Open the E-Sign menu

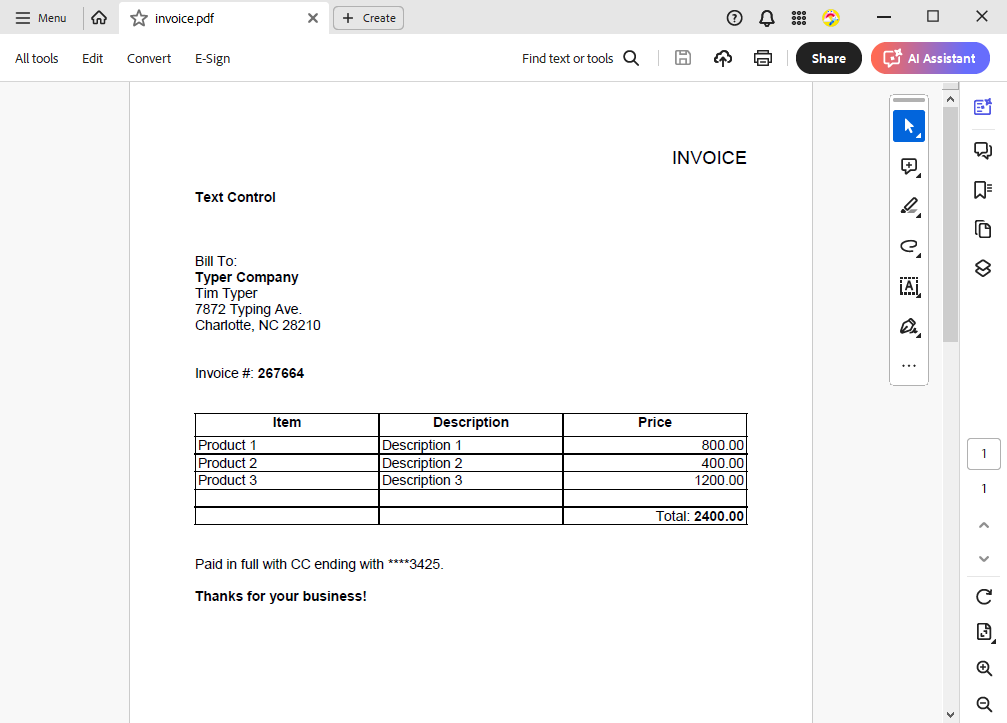pyautogui.click(x=213, y=58)
